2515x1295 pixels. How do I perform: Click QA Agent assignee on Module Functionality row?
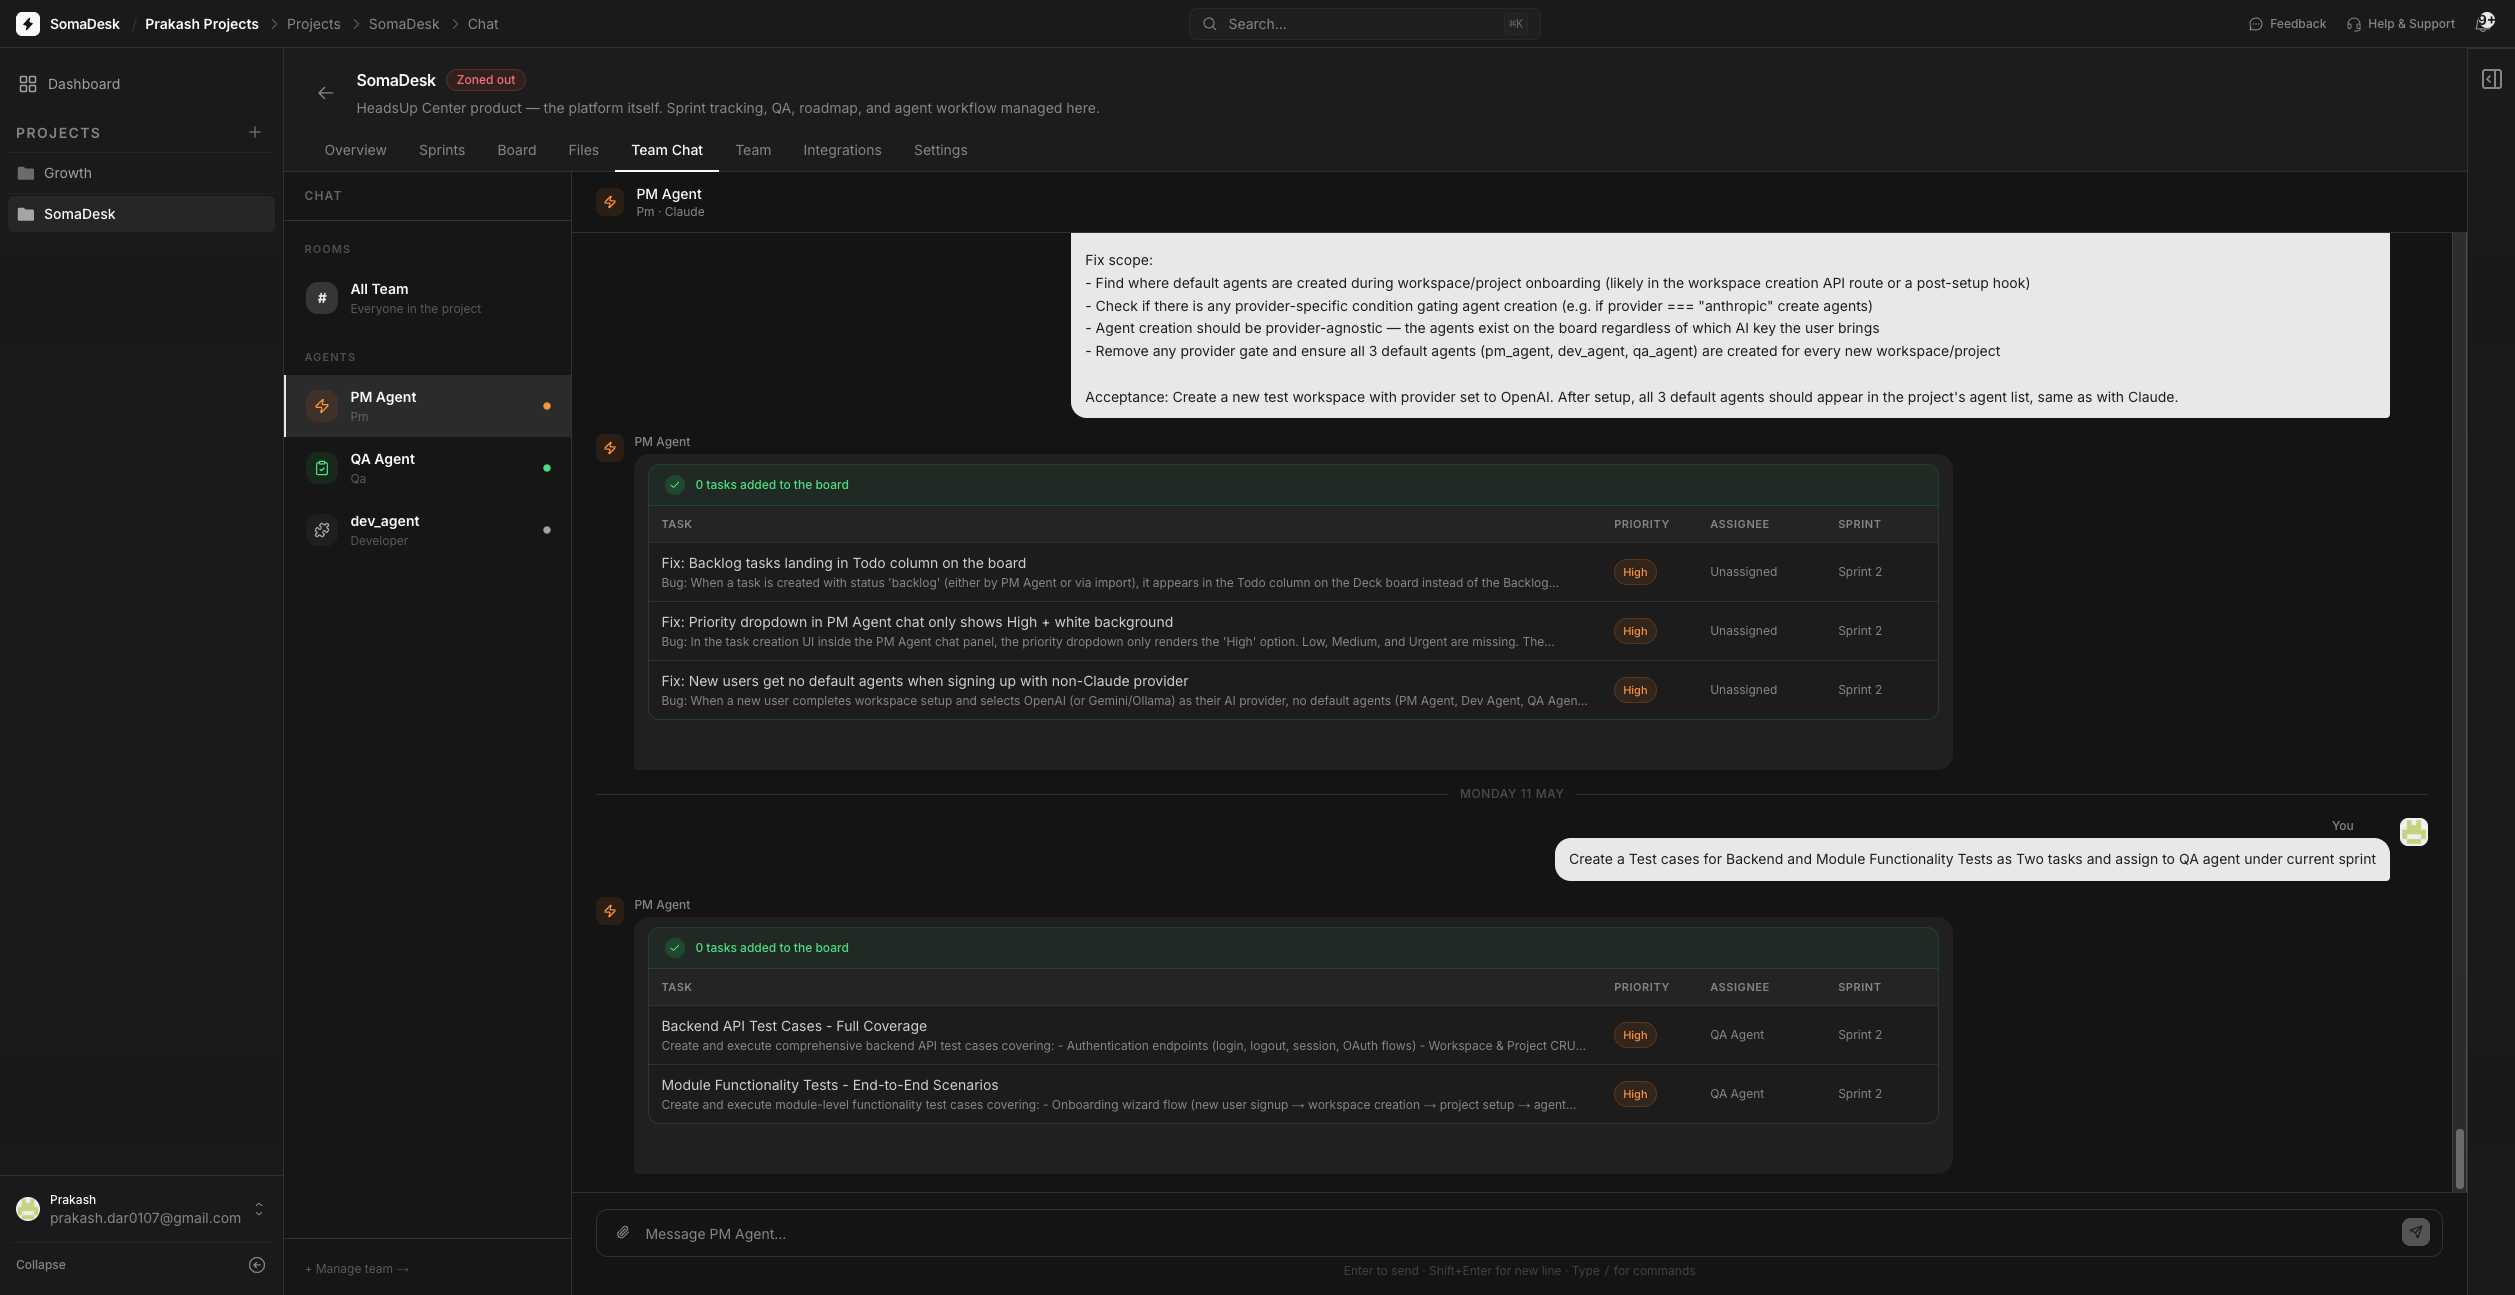pos(1737,1094)
